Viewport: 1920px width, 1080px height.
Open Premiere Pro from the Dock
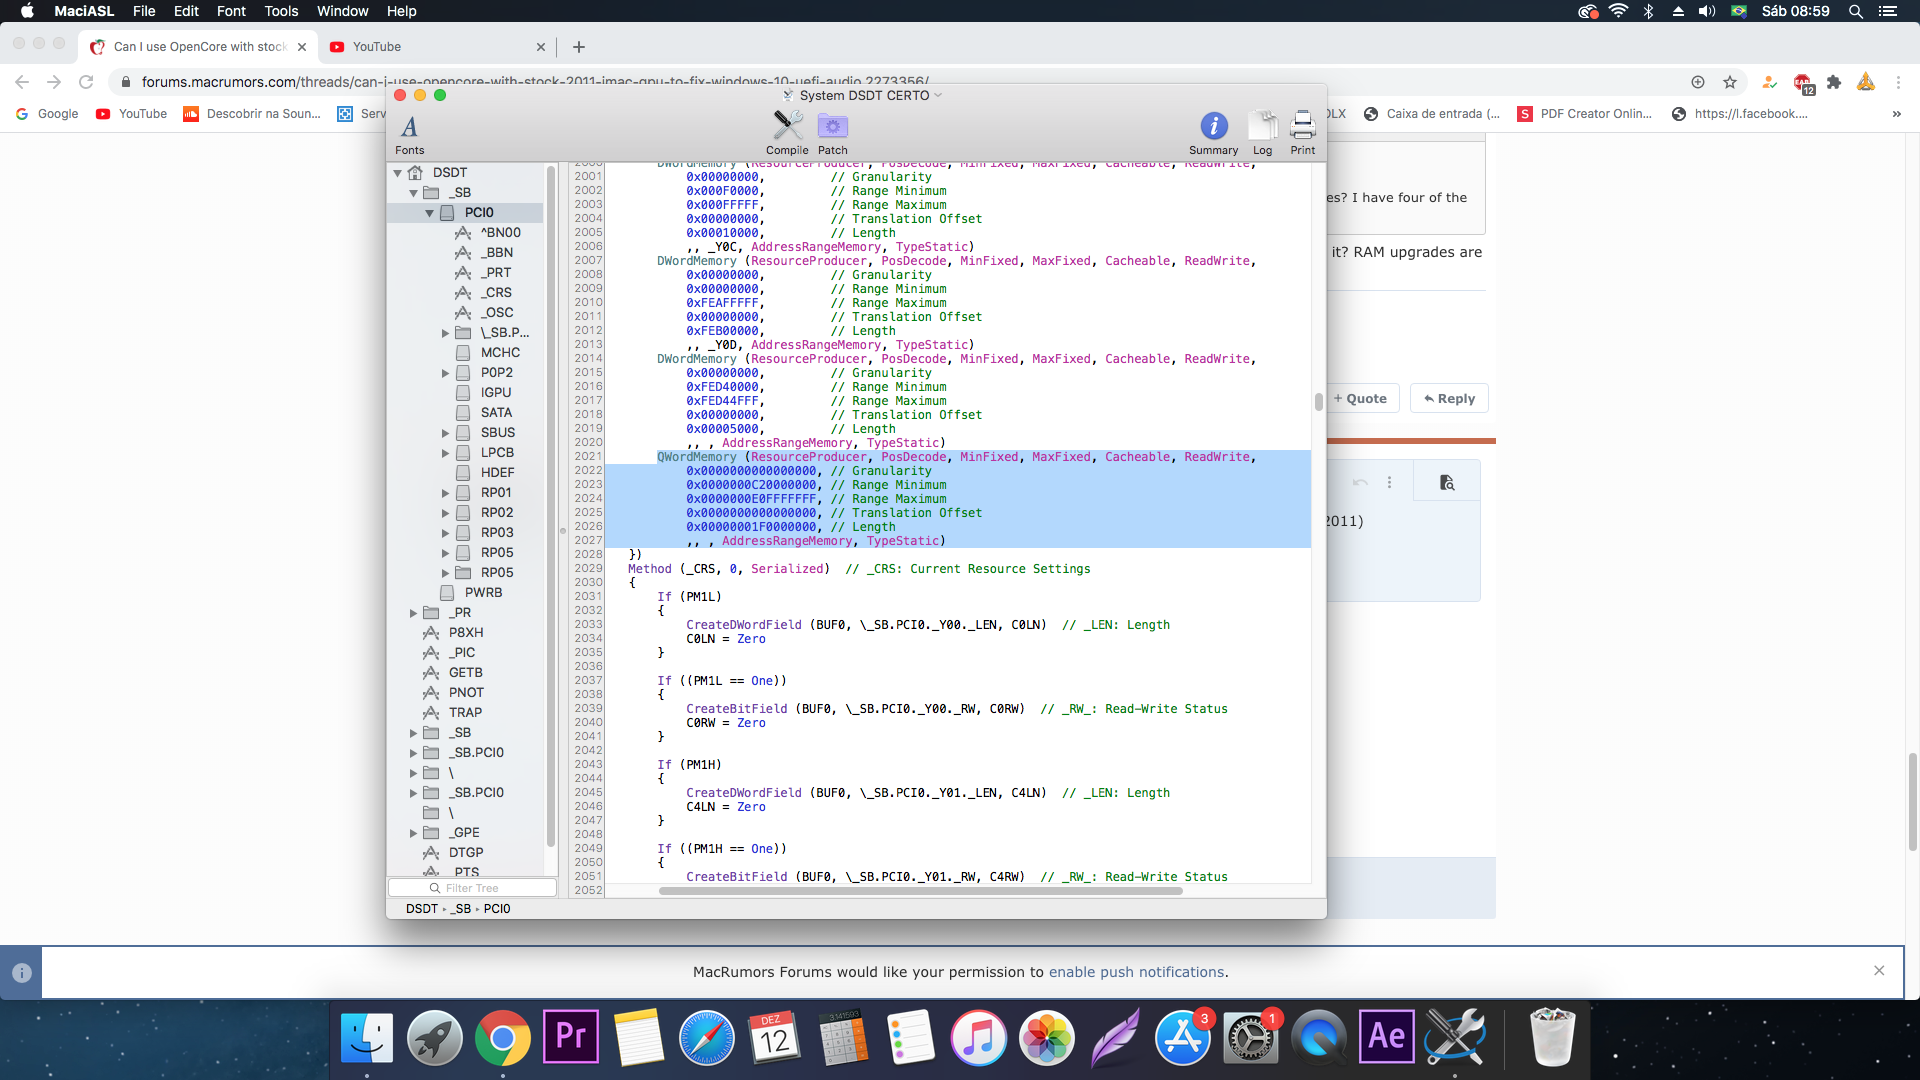pos(571,1037)
